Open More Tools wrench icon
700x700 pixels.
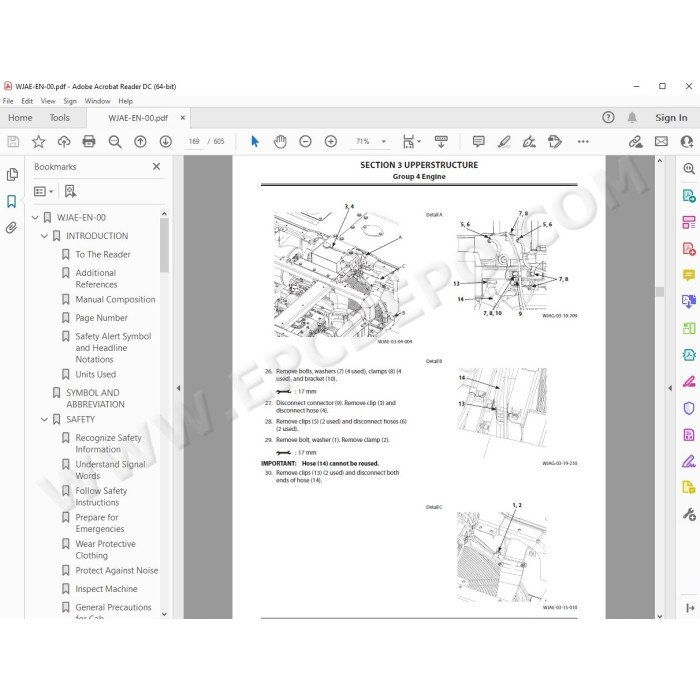point(688,514)
